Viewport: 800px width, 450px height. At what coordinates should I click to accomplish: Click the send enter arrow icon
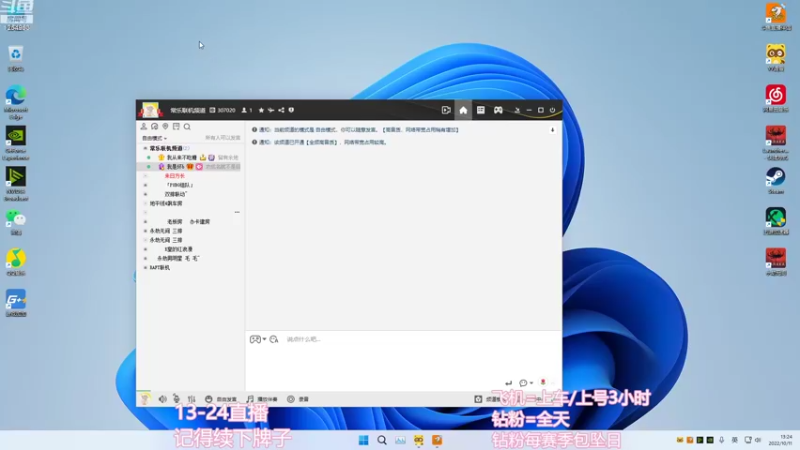pyautogui.click(x=508, y=383)
